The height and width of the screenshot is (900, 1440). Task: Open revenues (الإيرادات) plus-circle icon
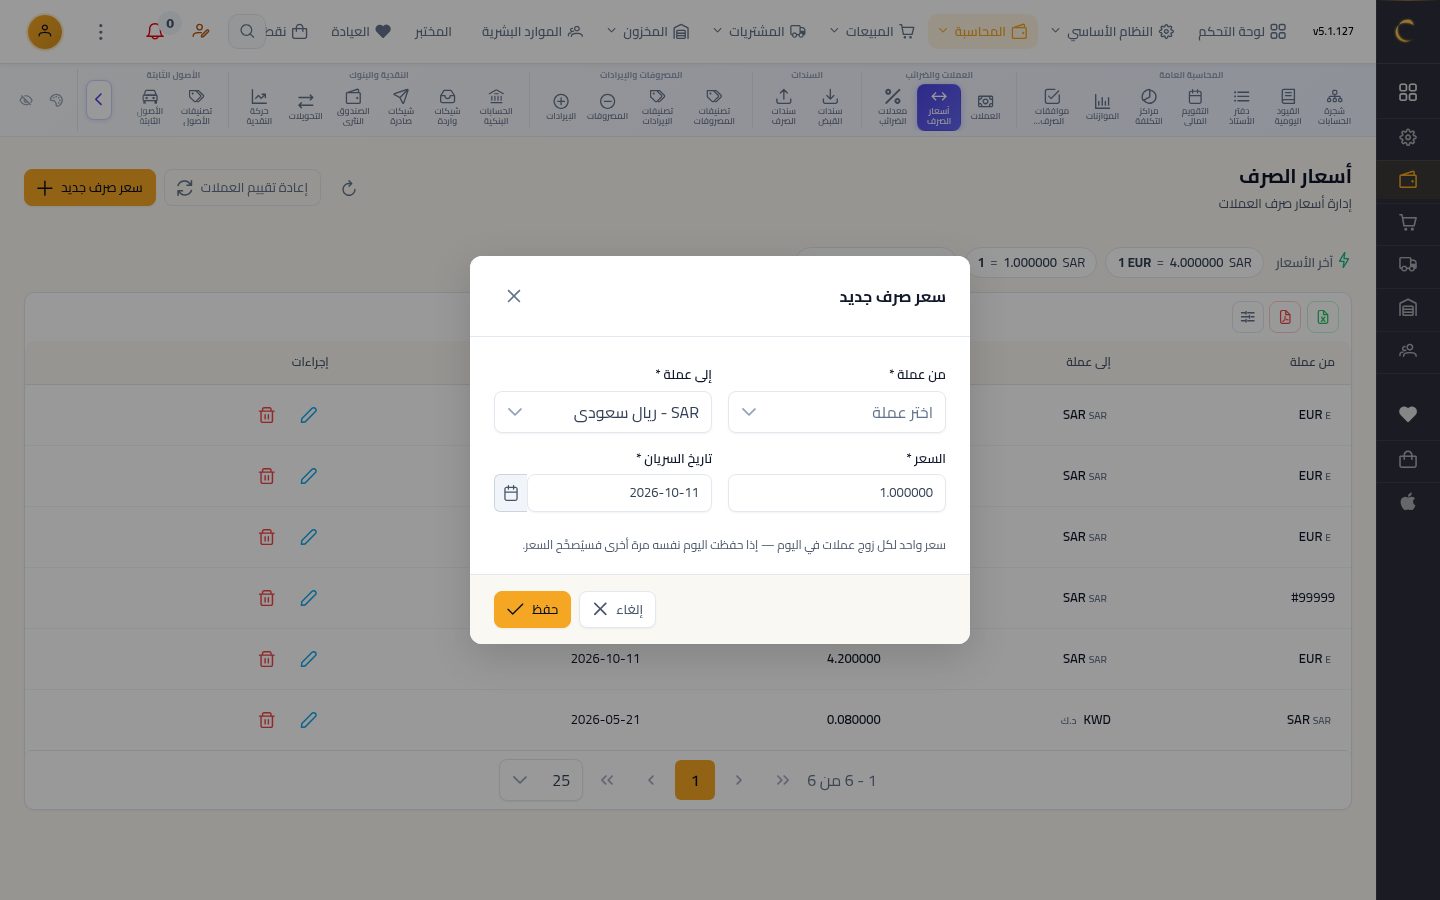(561, 107)
